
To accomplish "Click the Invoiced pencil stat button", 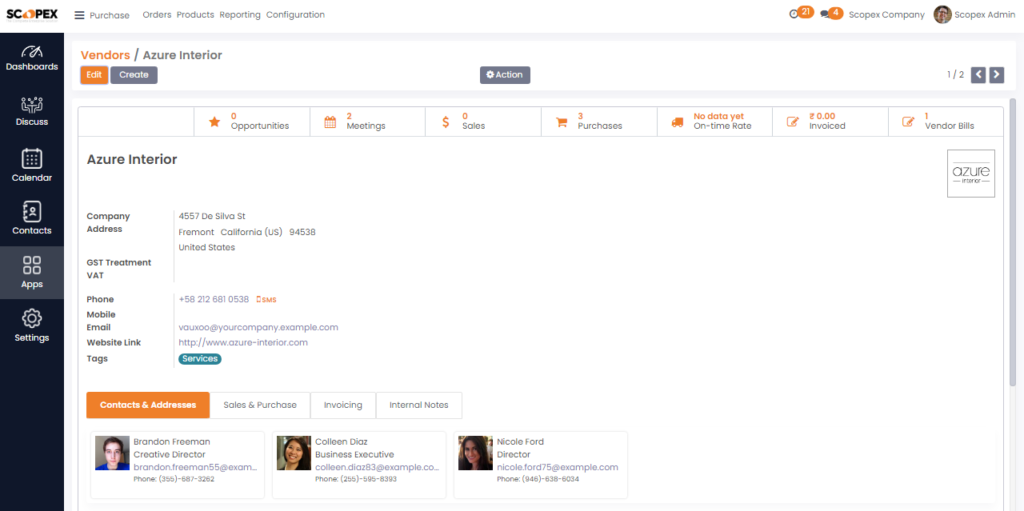I will (x=830, y=122).
